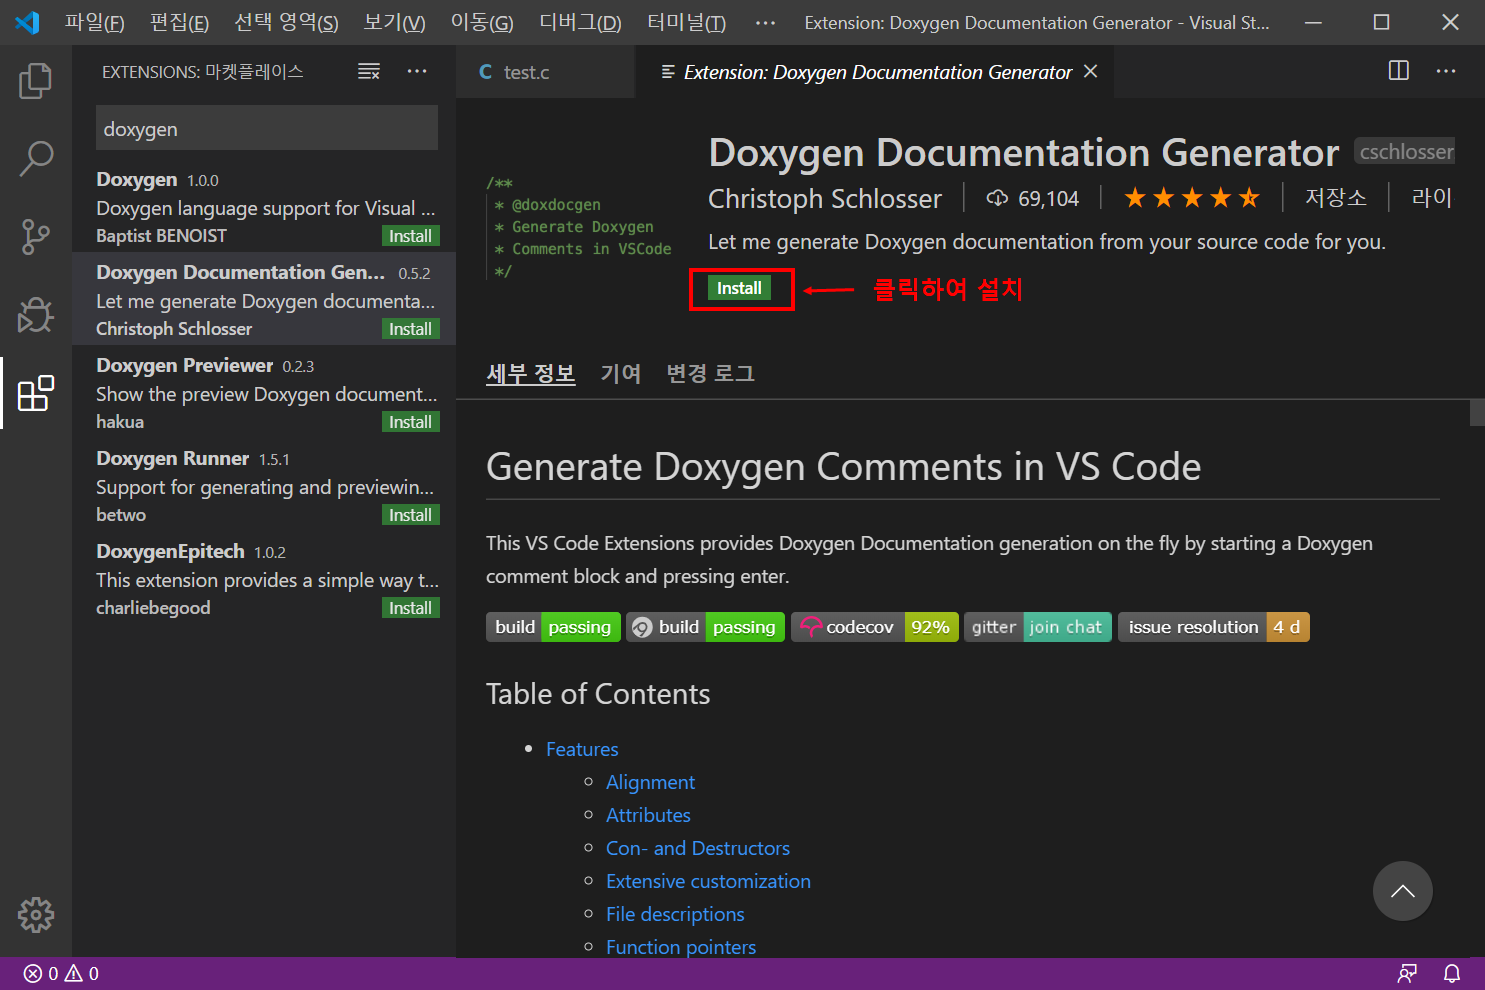
Task: Click the download count 69,104
Action: point(1033,198)
